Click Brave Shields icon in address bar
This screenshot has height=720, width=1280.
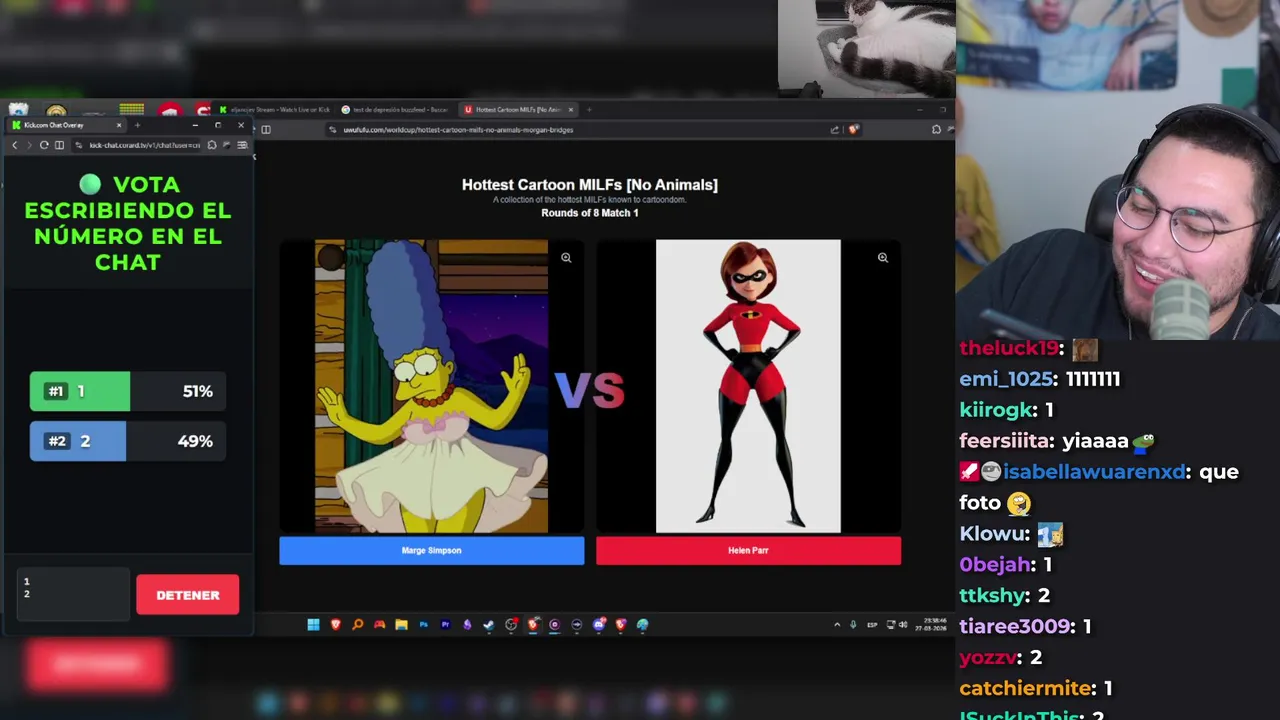click(x=853, y=129)
